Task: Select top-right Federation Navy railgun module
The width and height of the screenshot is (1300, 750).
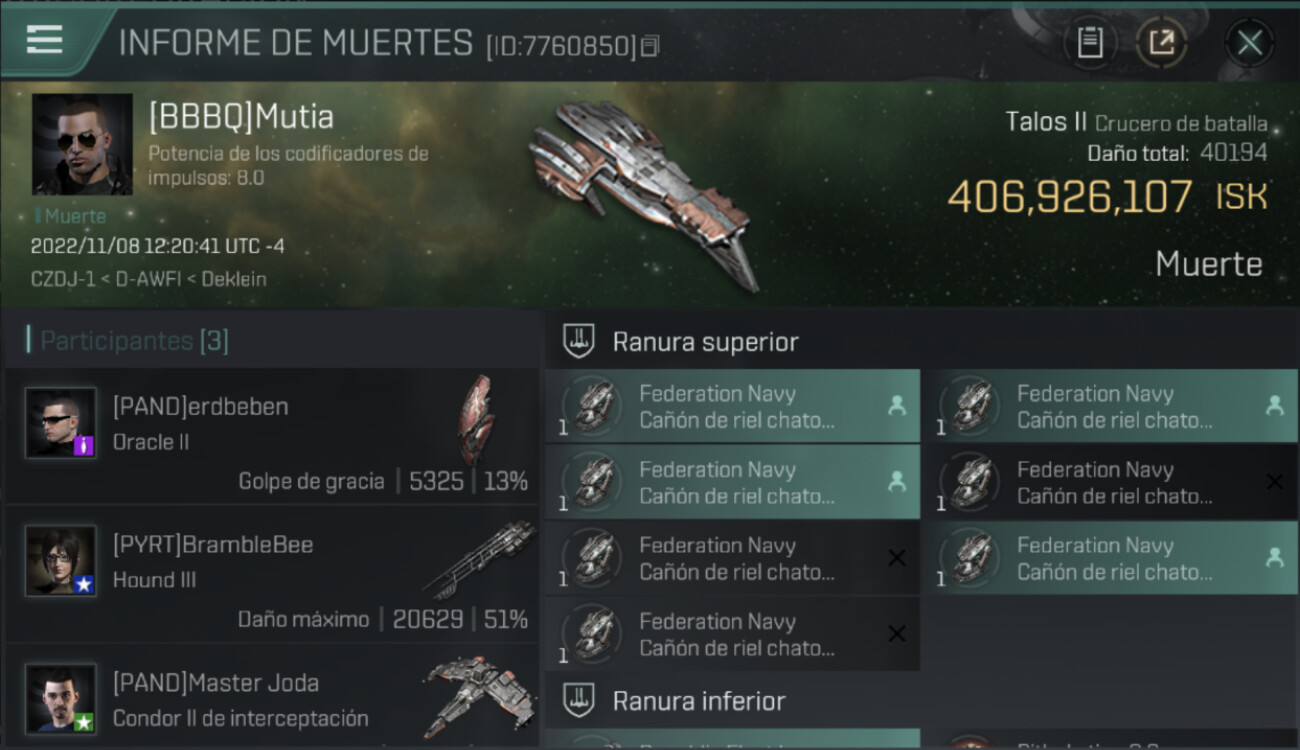Action: 1110,406
